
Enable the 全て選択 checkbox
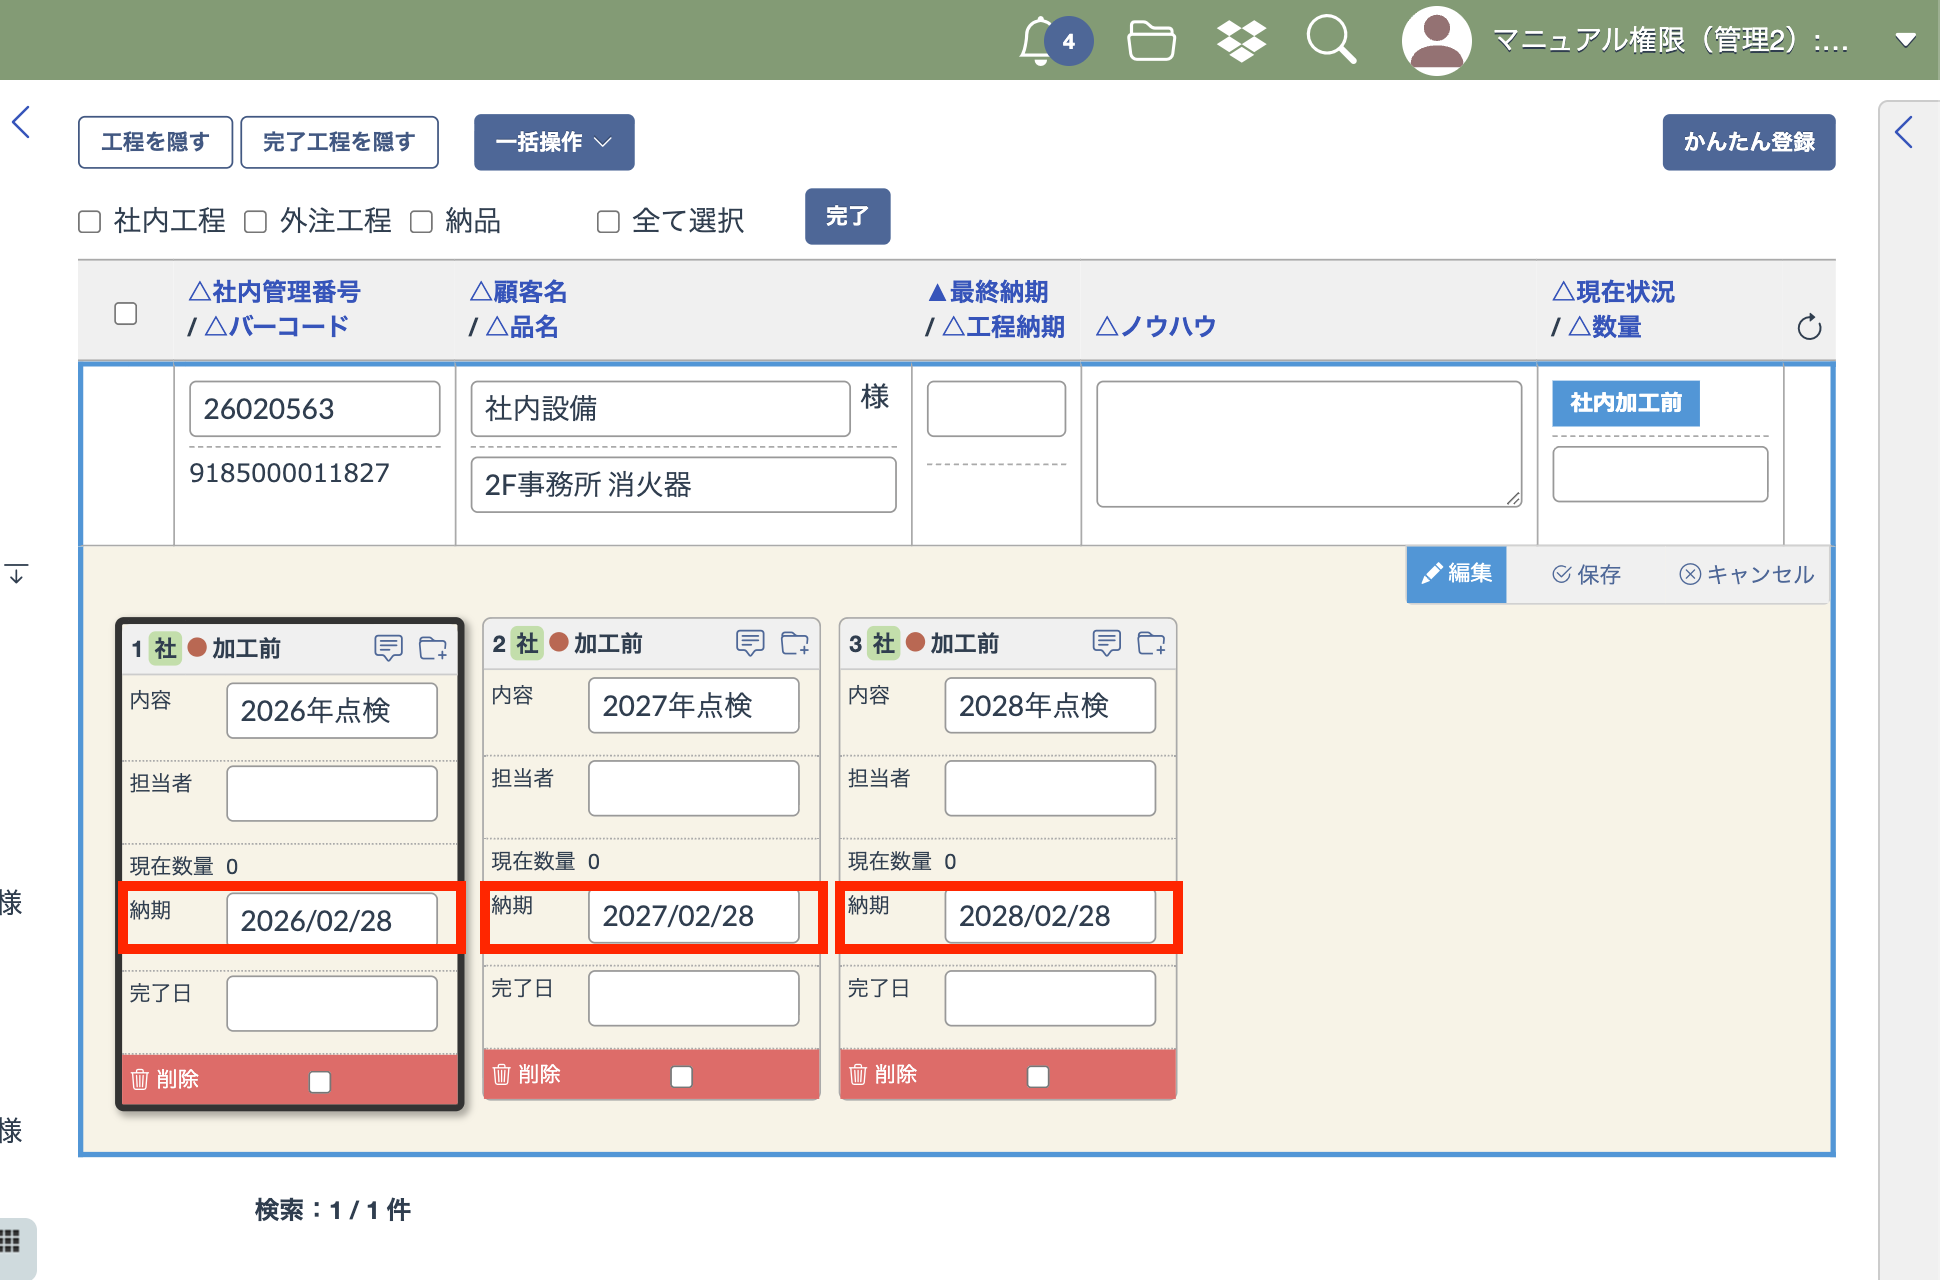tap(608, 222)
